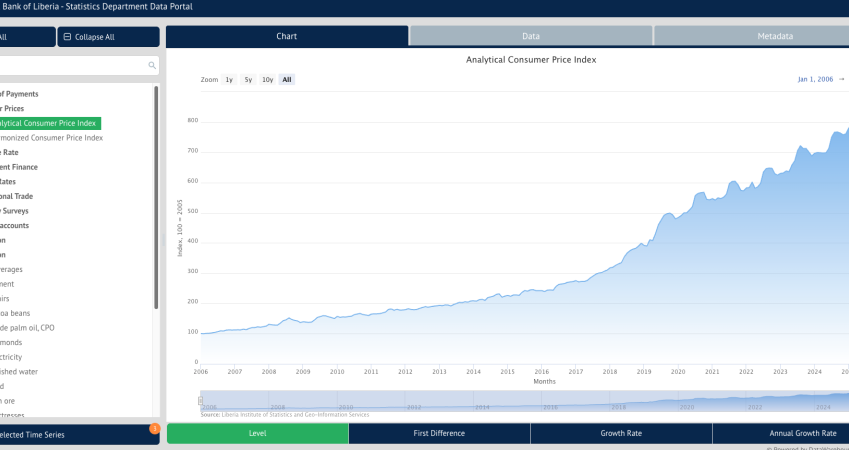Expand the Surveys category
Screen dimensions: 849x450
(x=15, y=211)
